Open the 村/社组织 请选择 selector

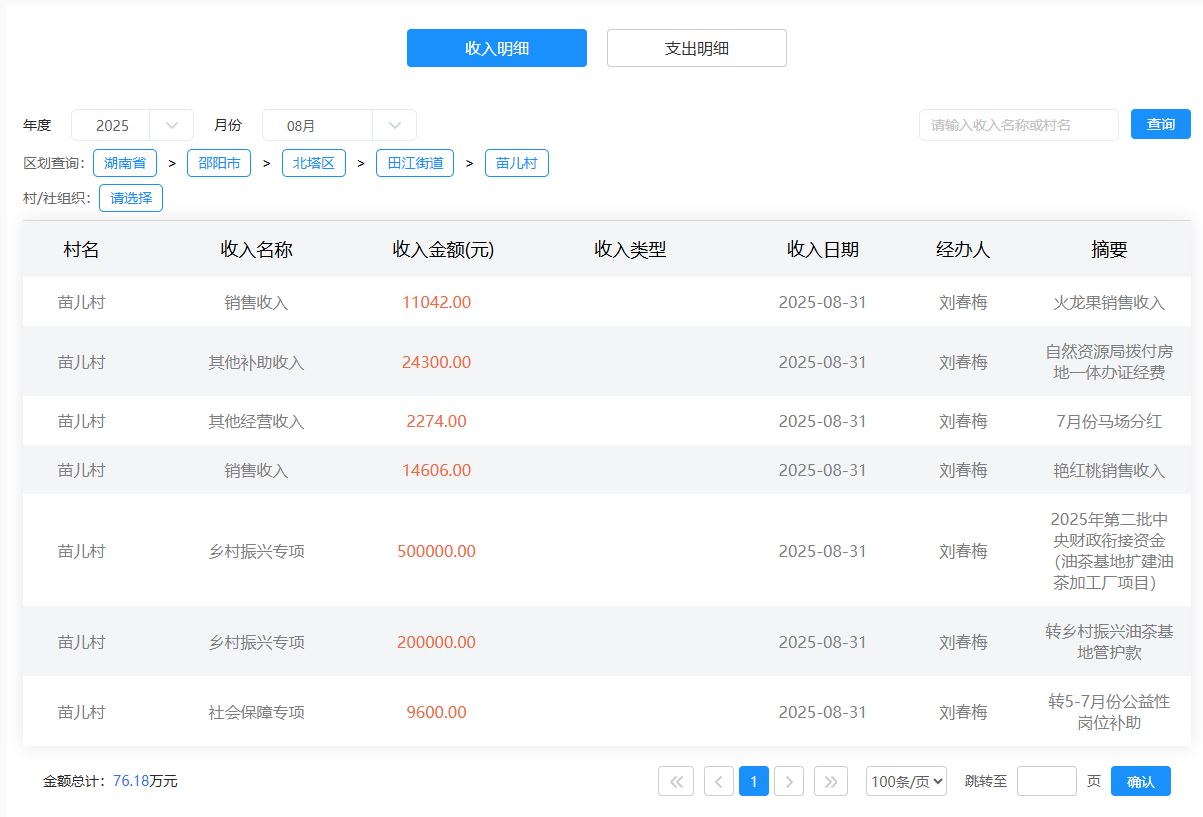tap(131, 198)
